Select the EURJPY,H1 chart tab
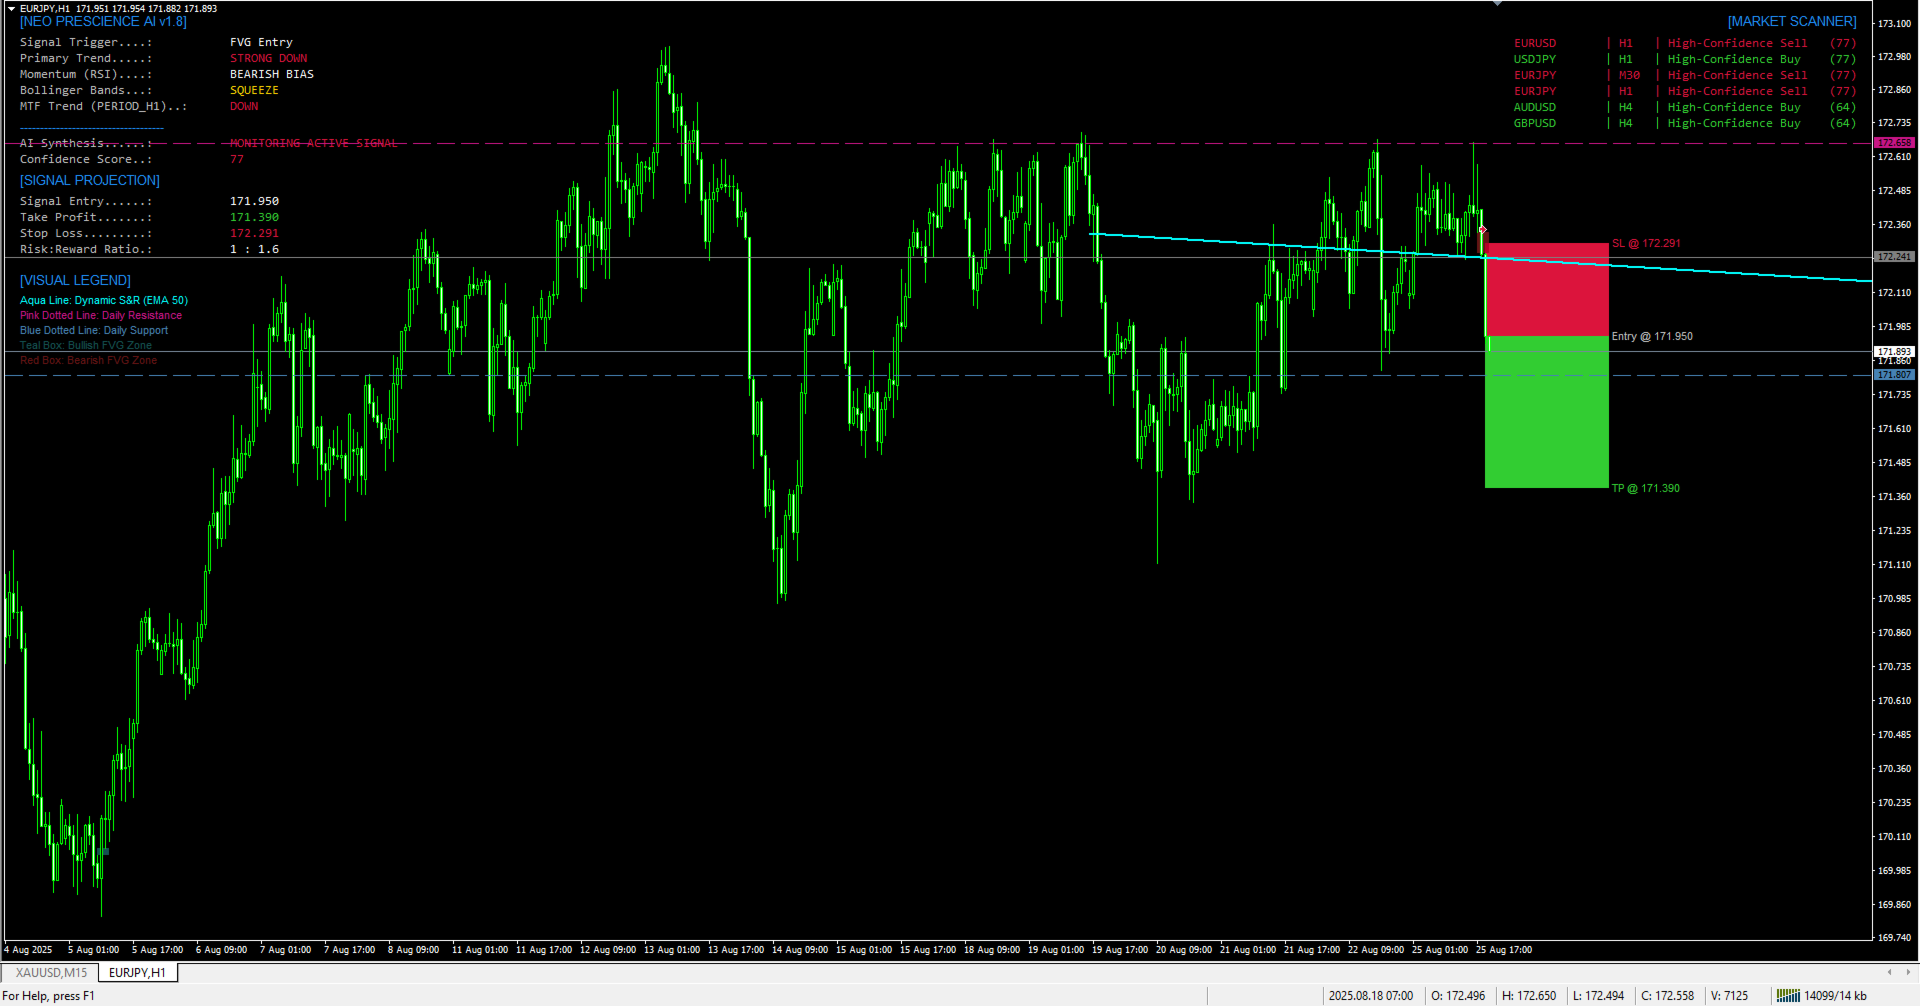This screenshot has height=1006, width=1920. 137,972
